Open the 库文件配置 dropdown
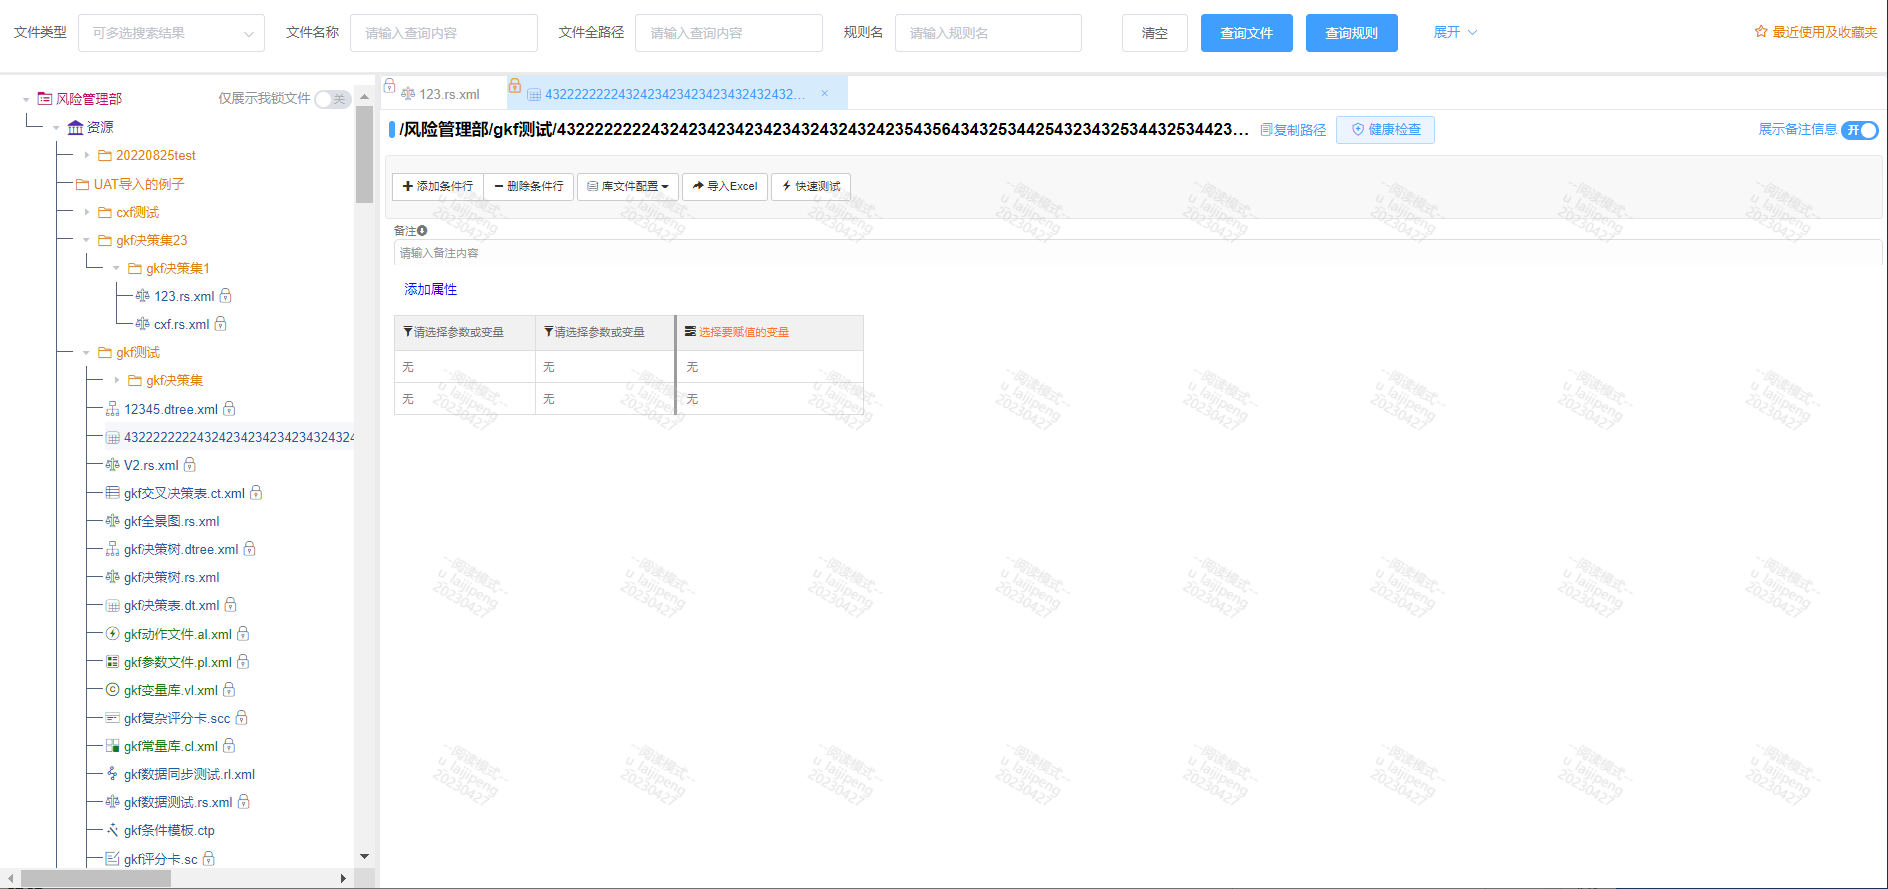This screenshot has width=1888, height=889. (x=628, y=186)
